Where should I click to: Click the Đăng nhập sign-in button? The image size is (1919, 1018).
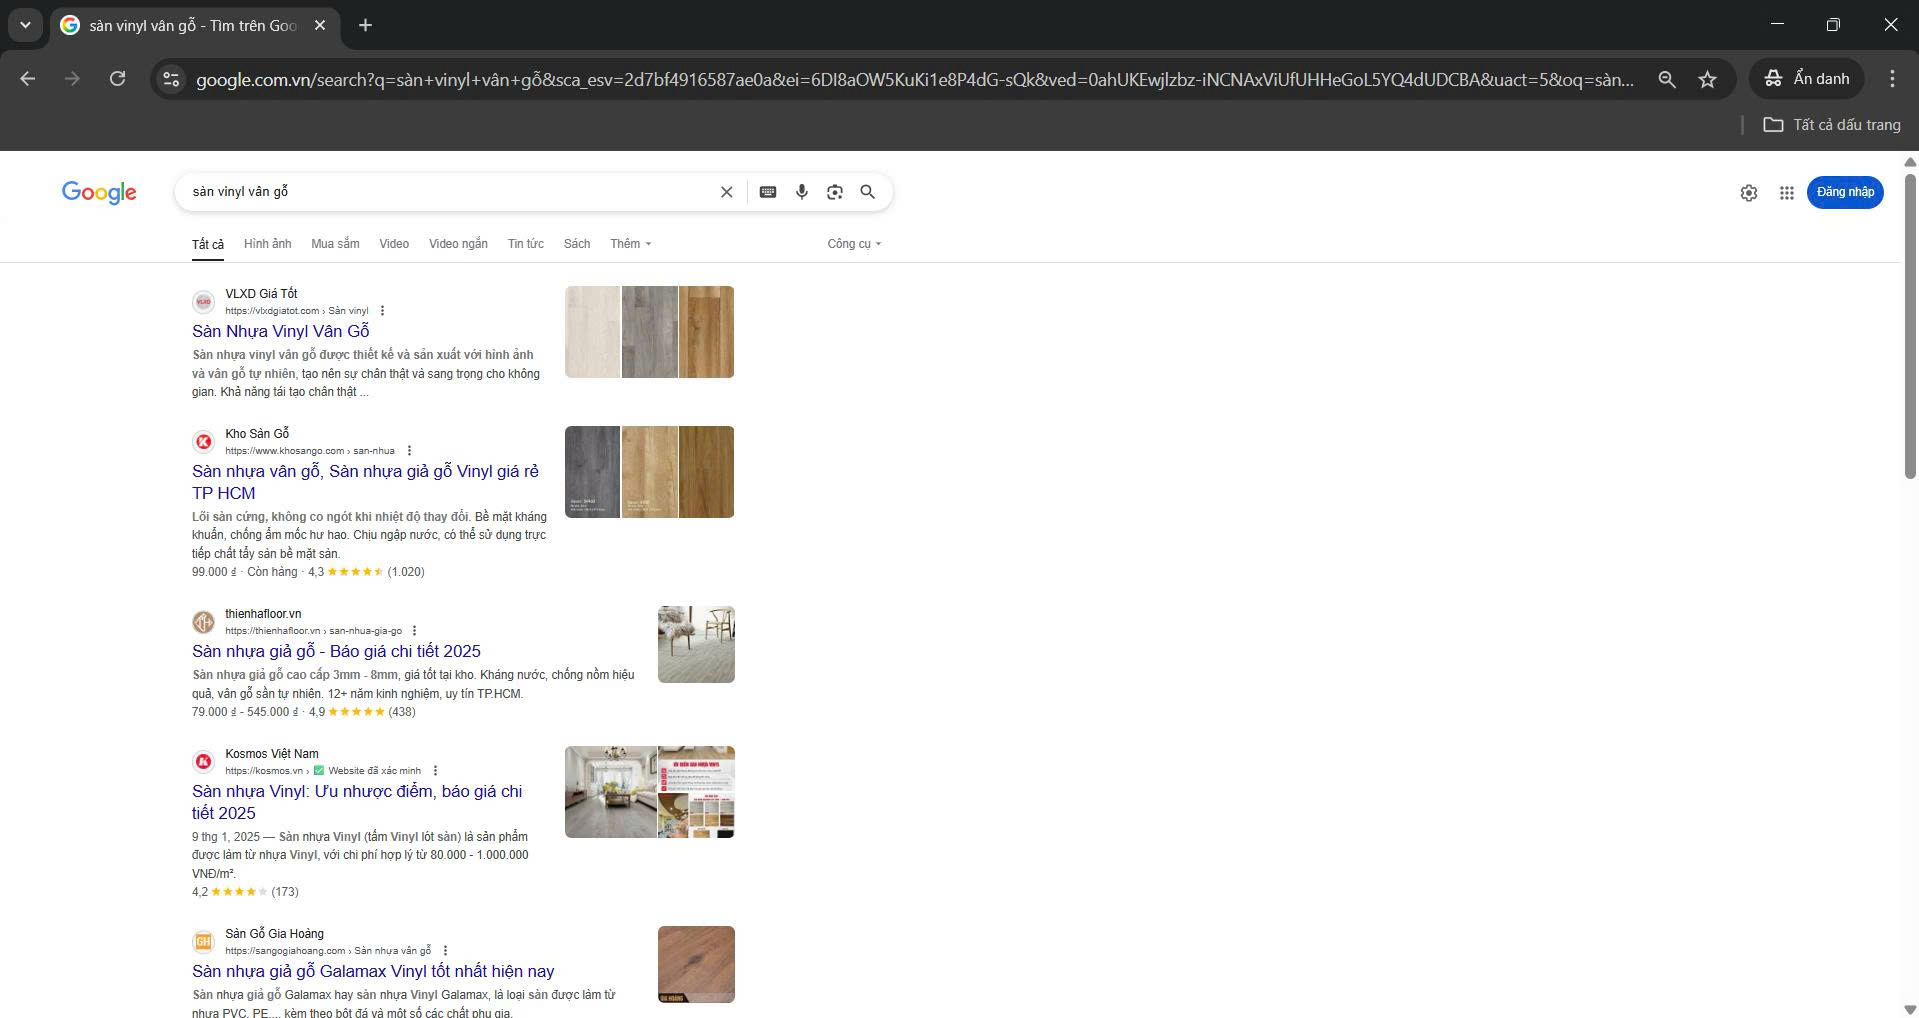pyautogui.click(x=1845, y=192)
